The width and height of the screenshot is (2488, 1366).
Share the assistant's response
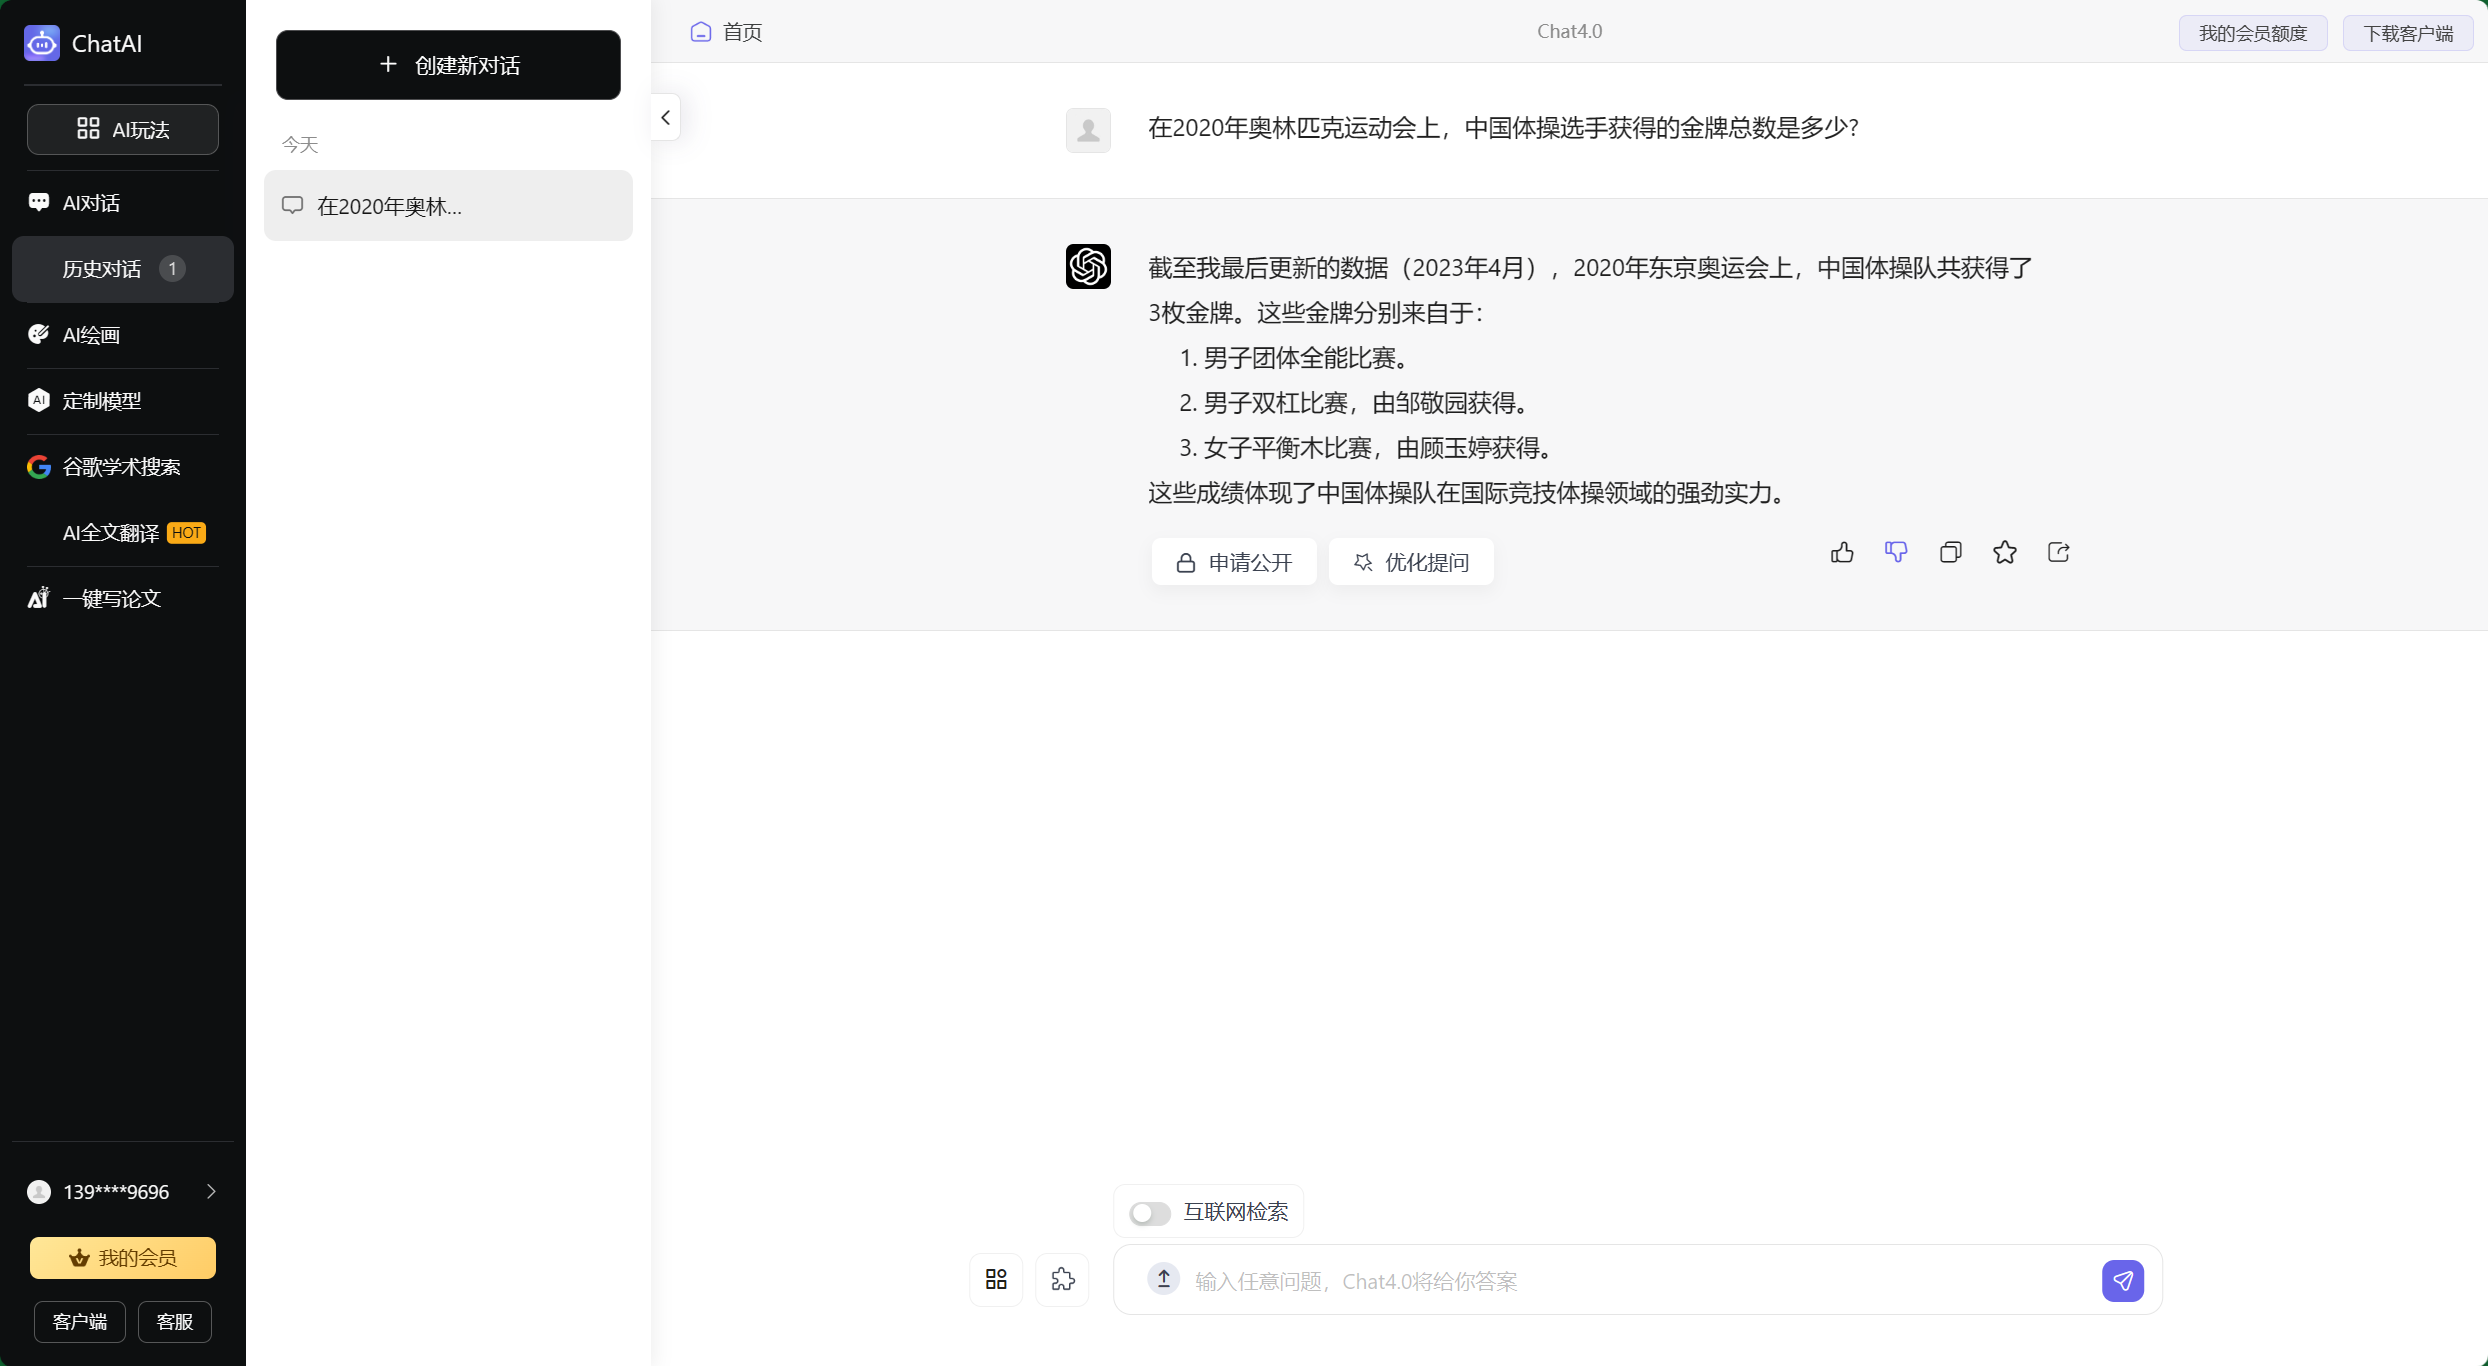(x=2058, y=552)
